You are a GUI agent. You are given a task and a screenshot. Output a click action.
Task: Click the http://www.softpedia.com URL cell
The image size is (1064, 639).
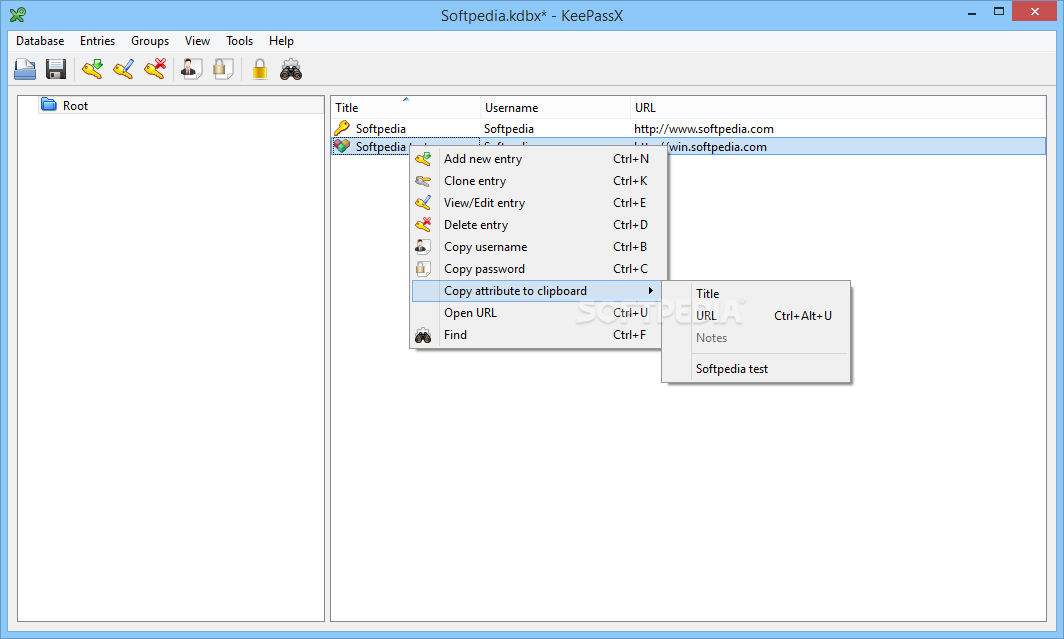(x=704, y=128)
